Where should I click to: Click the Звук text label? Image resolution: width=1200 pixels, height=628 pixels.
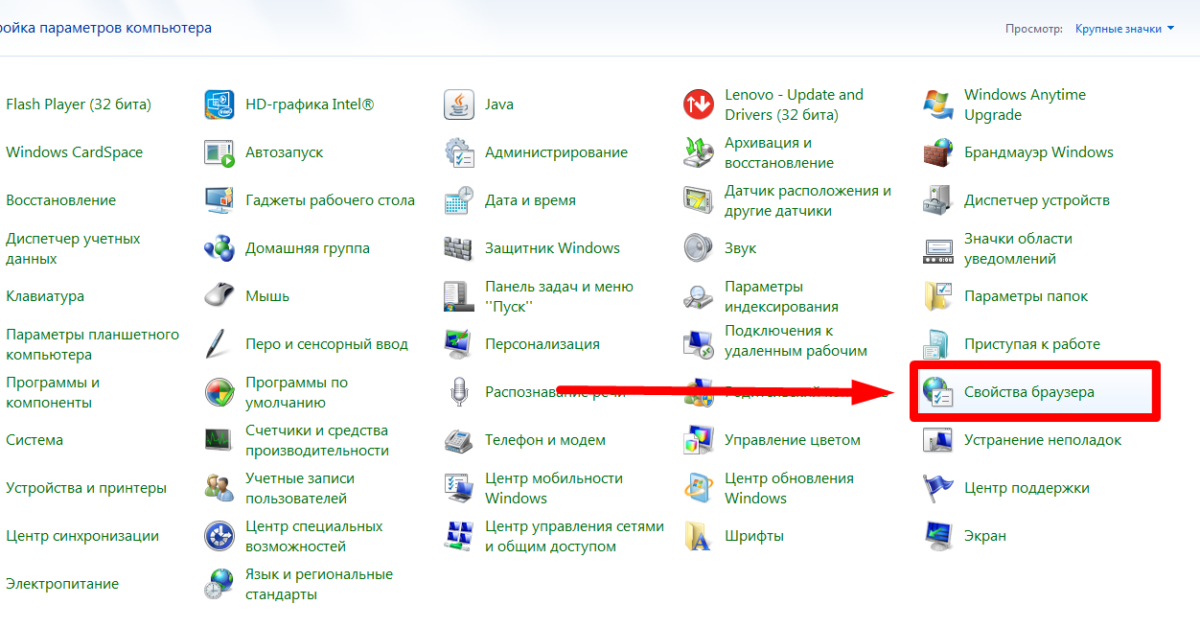coord(740,248)
